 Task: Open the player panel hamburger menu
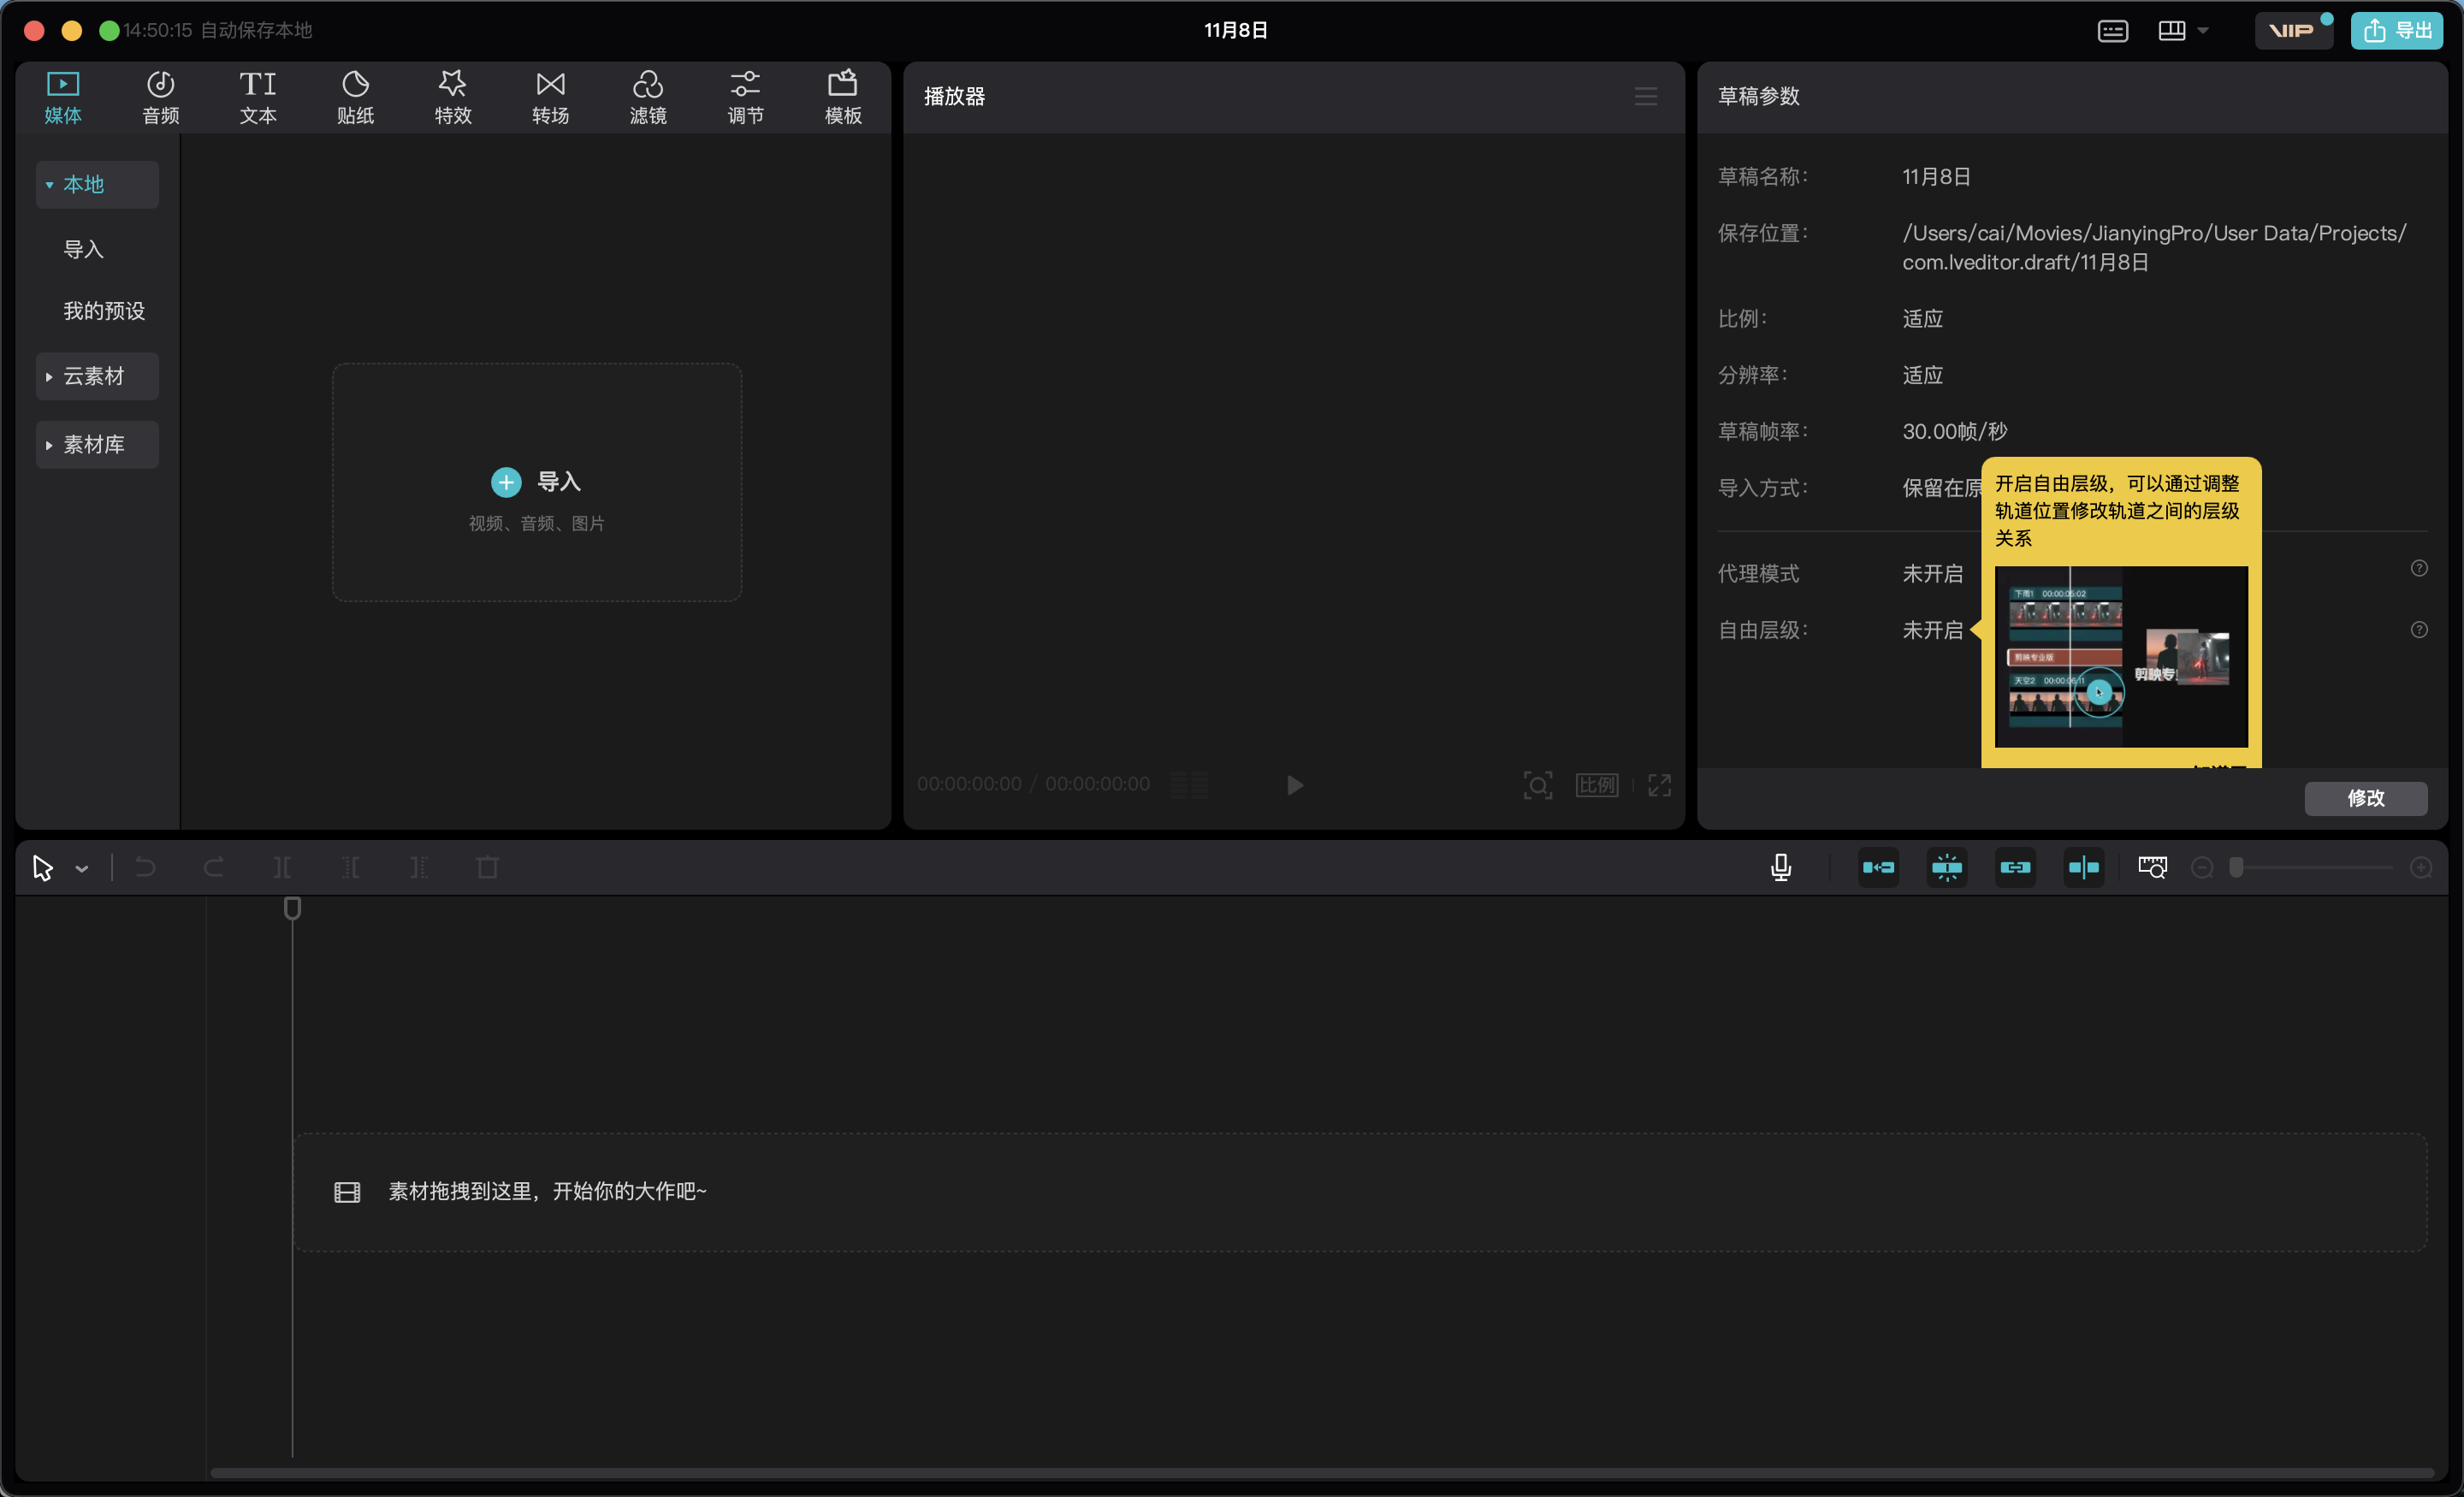pyautogui.click(x=1646, y=96)
